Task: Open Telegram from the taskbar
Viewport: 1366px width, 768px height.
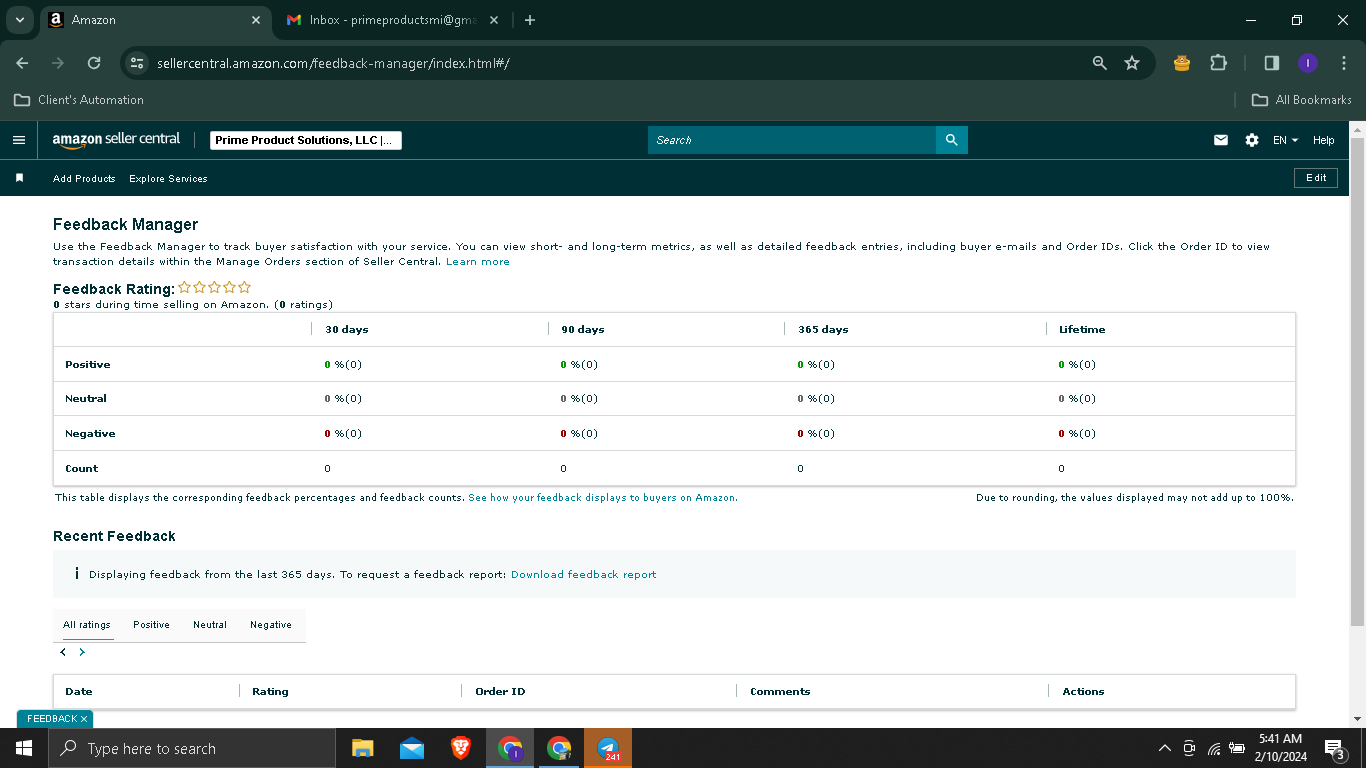Action: point(608,748)
